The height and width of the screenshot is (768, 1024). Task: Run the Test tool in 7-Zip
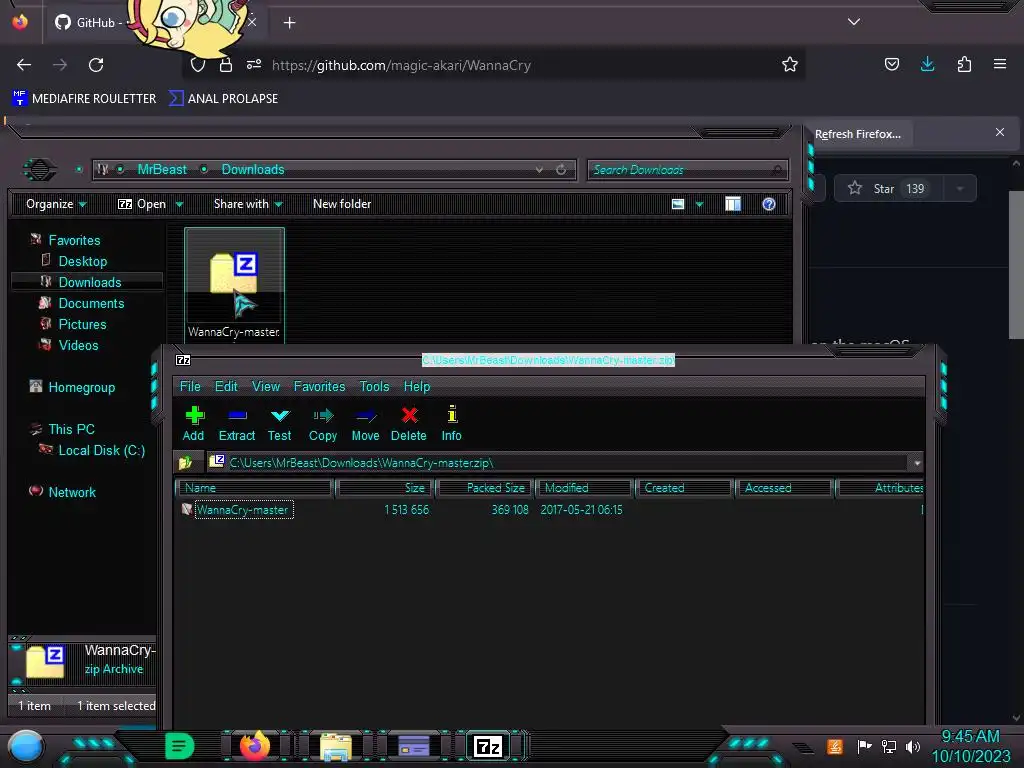(280, 423)
